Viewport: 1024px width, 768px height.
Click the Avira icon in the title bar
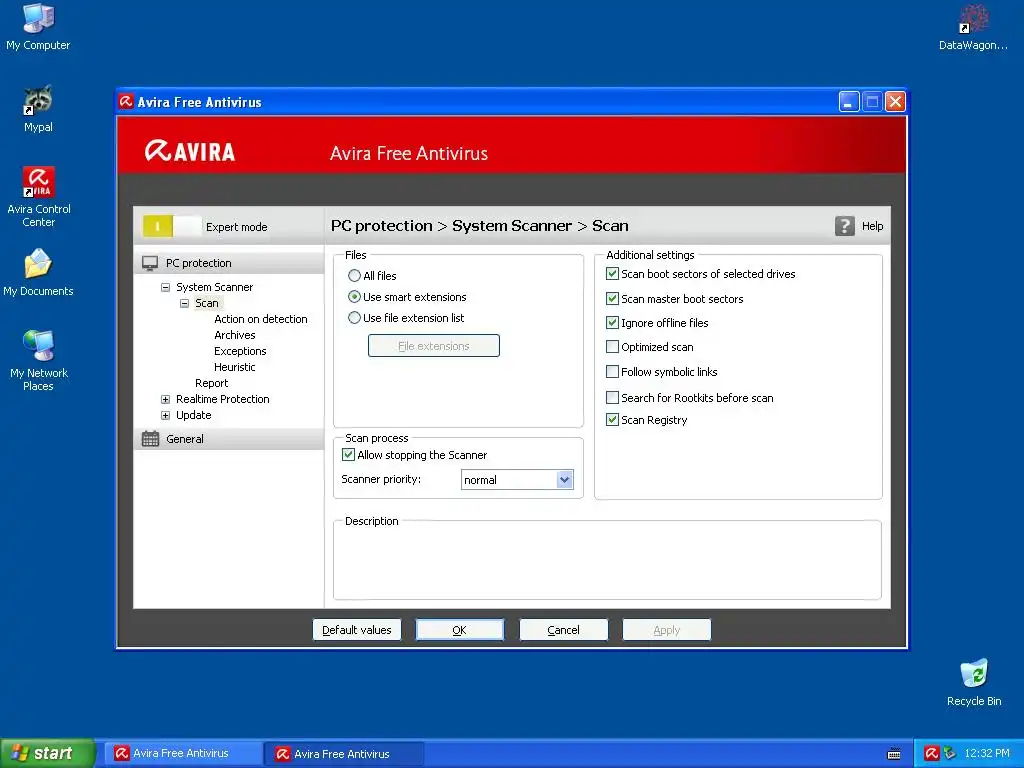pyautogui.click(x=126, y=102)
